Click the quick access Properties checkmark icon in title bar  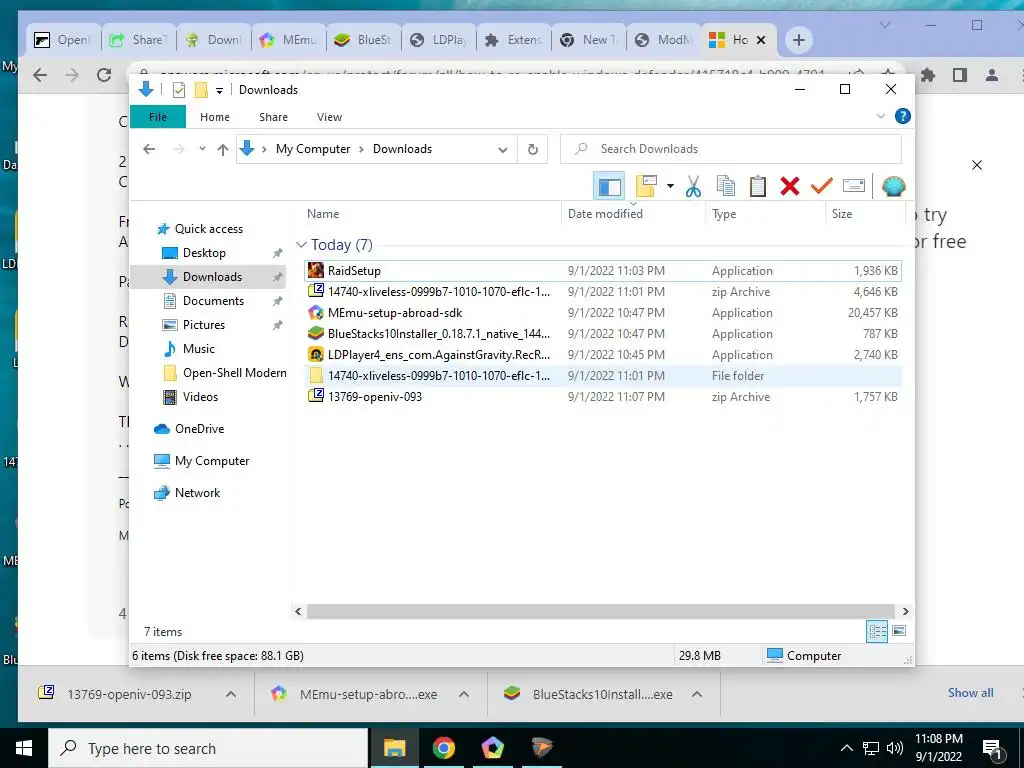point(178,90)
